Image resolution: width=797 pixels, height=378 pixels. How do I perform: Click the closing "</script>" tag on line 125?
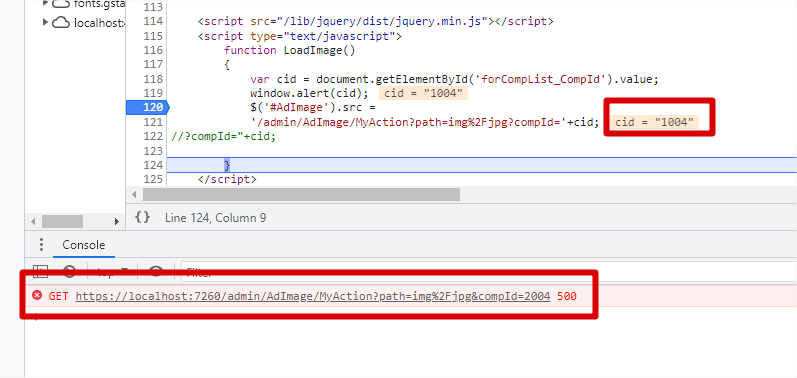tap(227, 179)
